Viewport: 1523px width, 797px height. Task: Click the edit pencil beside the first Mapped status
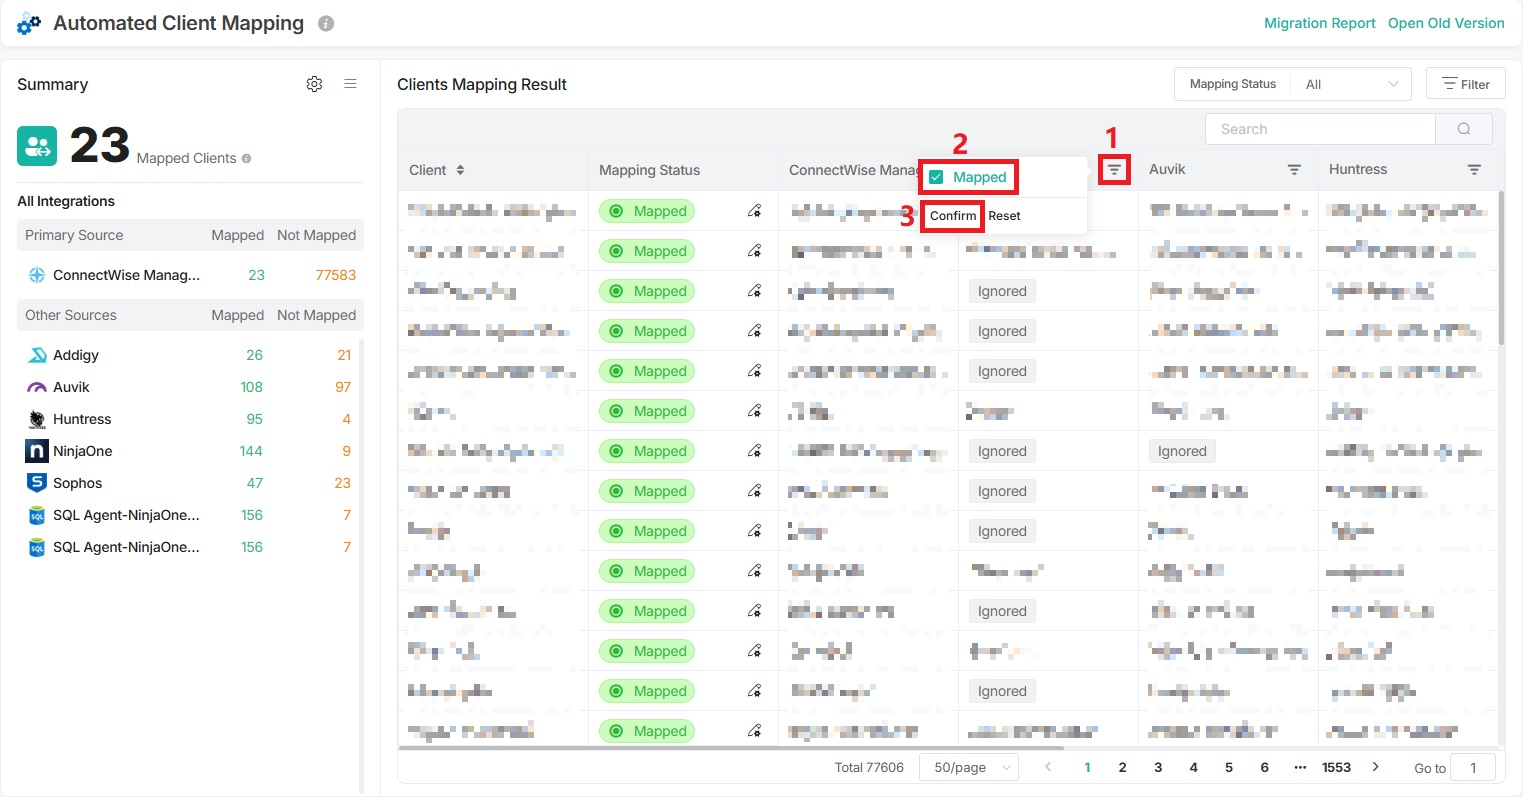(x=754, y=211)
